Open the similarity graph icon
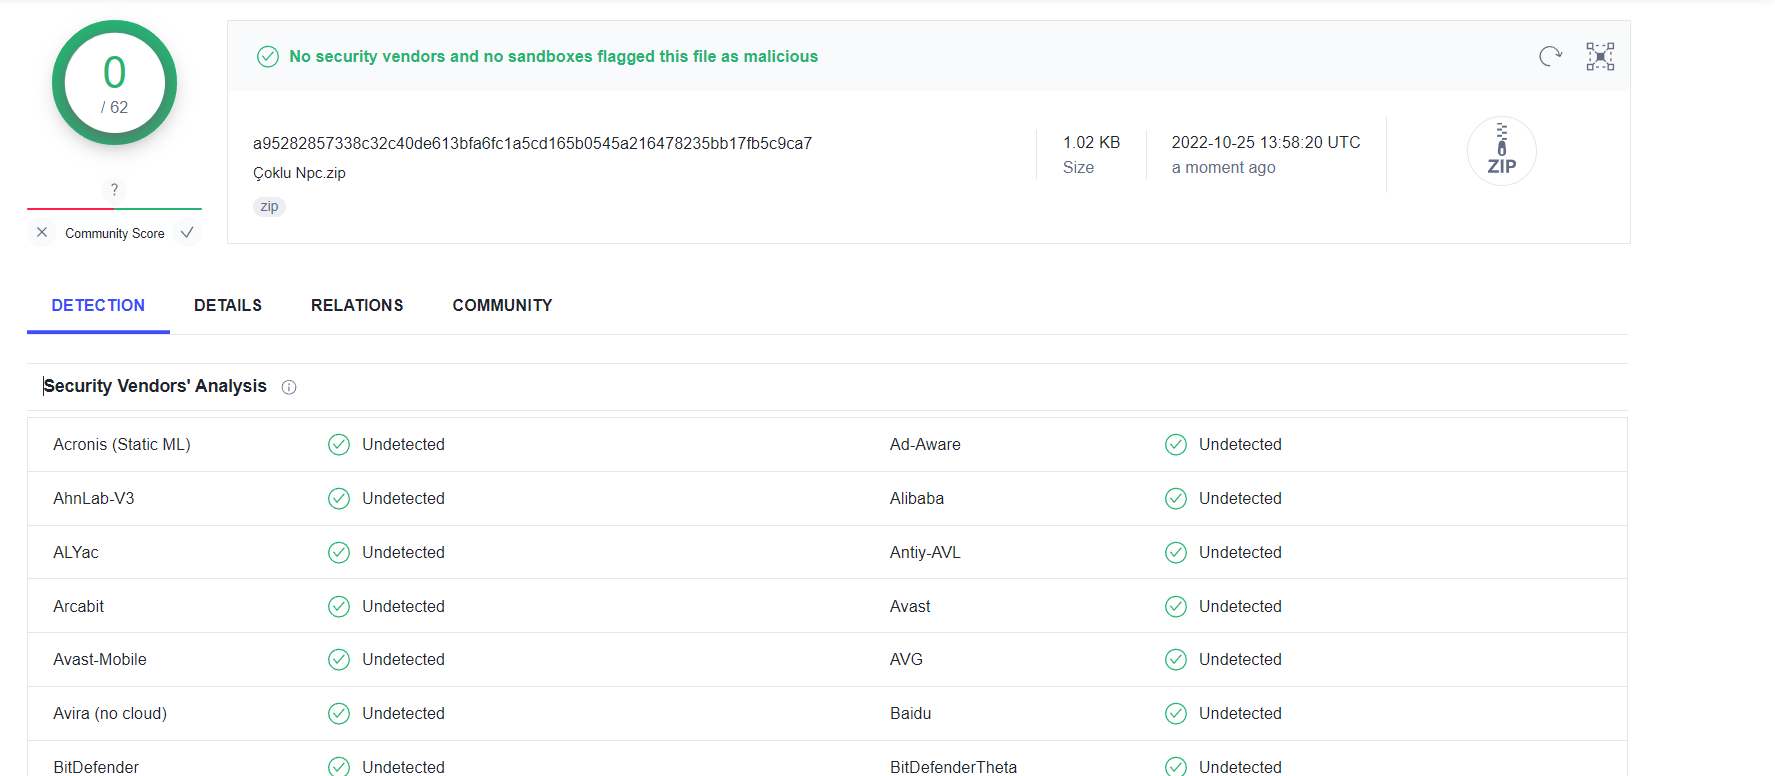The height and width of the screenshot is (776, 1775). [1600, 56]
